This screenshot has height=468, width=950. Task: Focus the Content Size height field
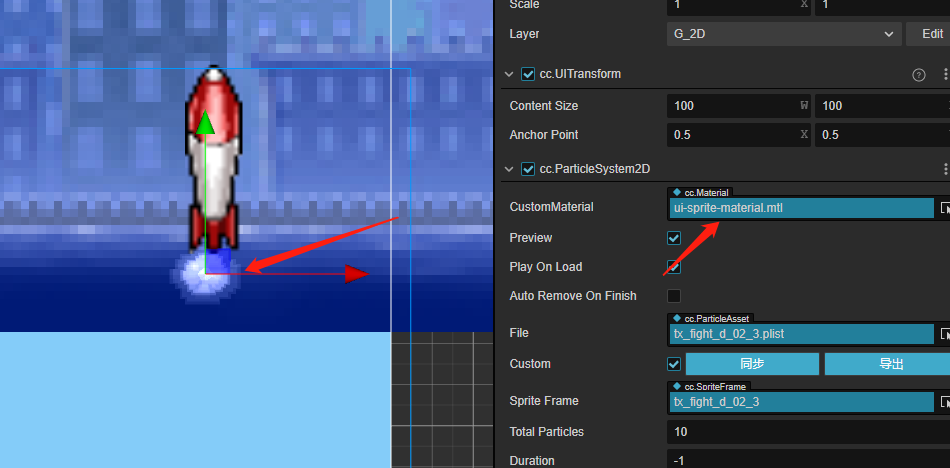coord(882,105)
